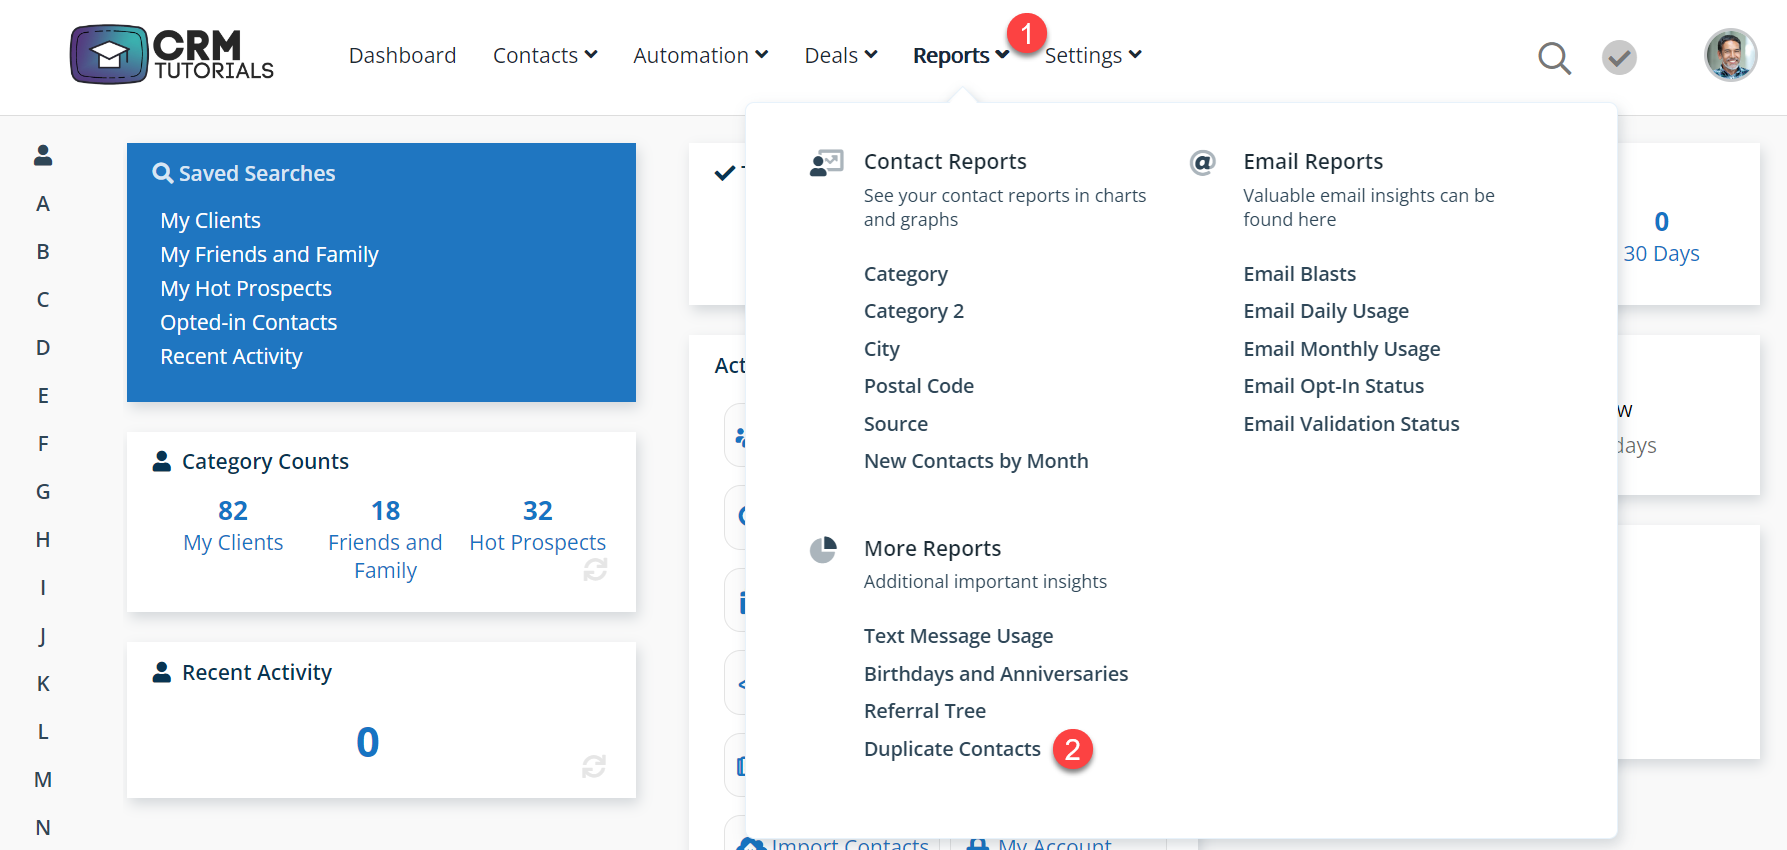Filter contacts by letter K
1787x850 pixels.
(43, 684)
